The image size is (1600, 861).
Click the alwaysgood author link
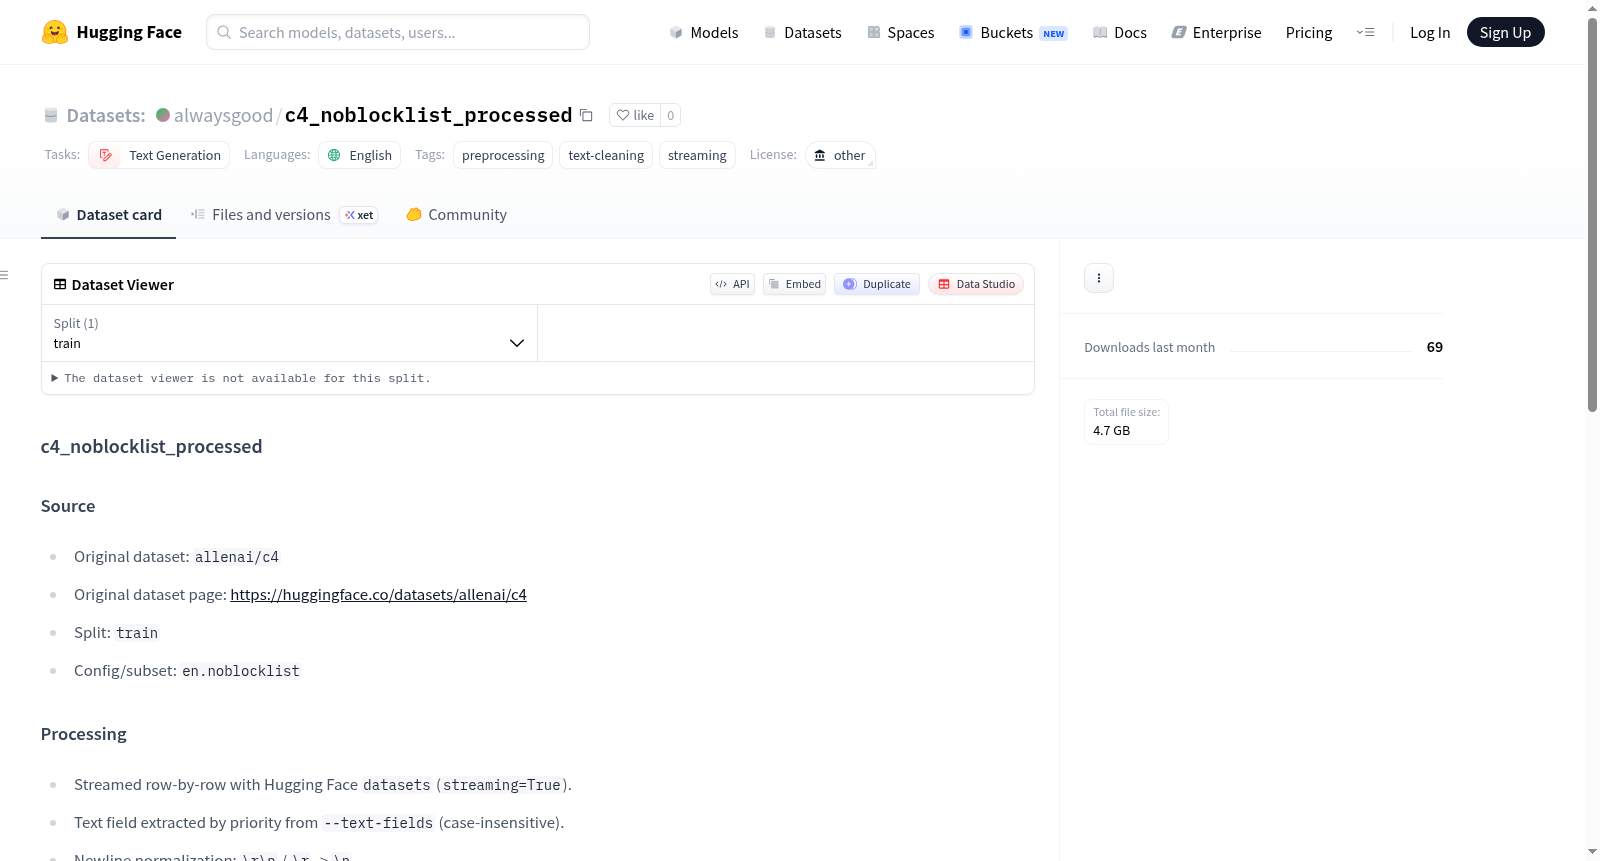point(223,115)
